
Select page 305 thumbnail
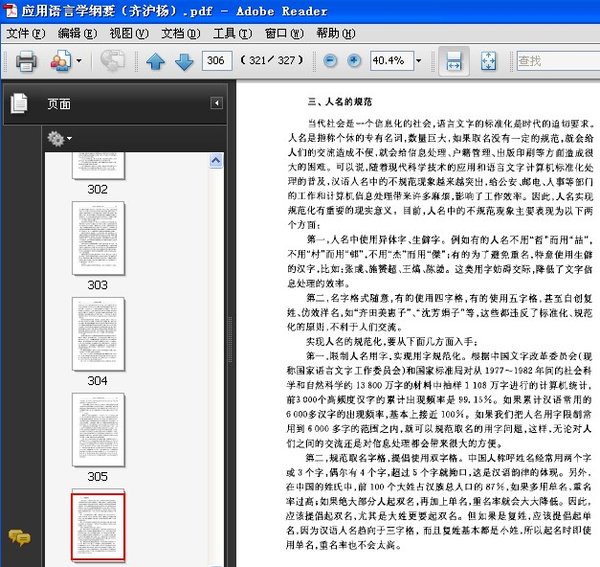(97, 428)
